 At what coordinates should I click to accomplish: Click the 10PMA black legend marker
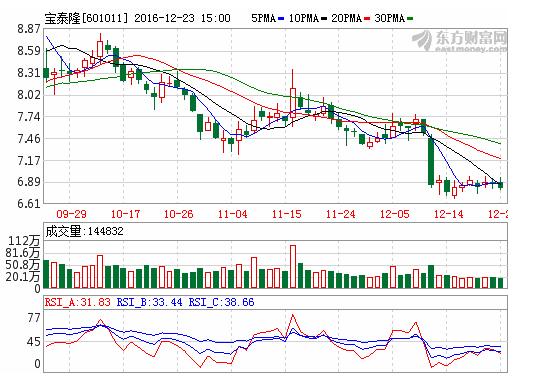tap(324, 18)
